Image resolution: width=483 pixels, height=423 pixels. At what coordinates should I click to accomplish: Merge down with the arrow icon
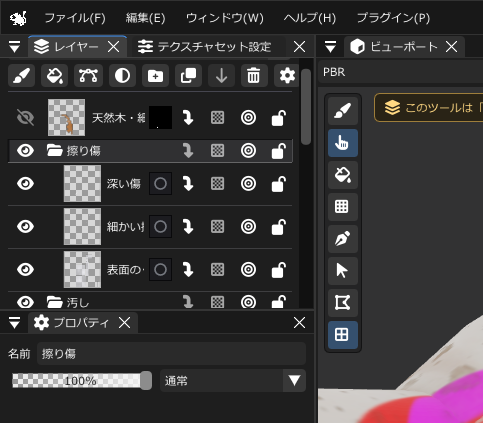tap(221, 76)
